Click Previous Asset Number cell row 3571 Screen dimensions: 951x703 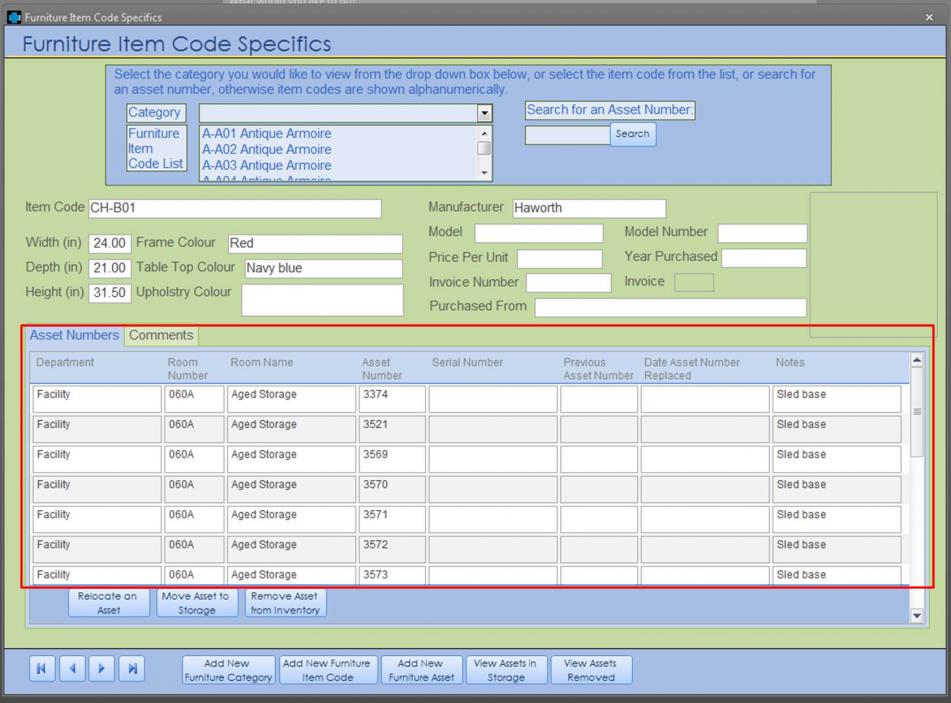click(599, 519)
